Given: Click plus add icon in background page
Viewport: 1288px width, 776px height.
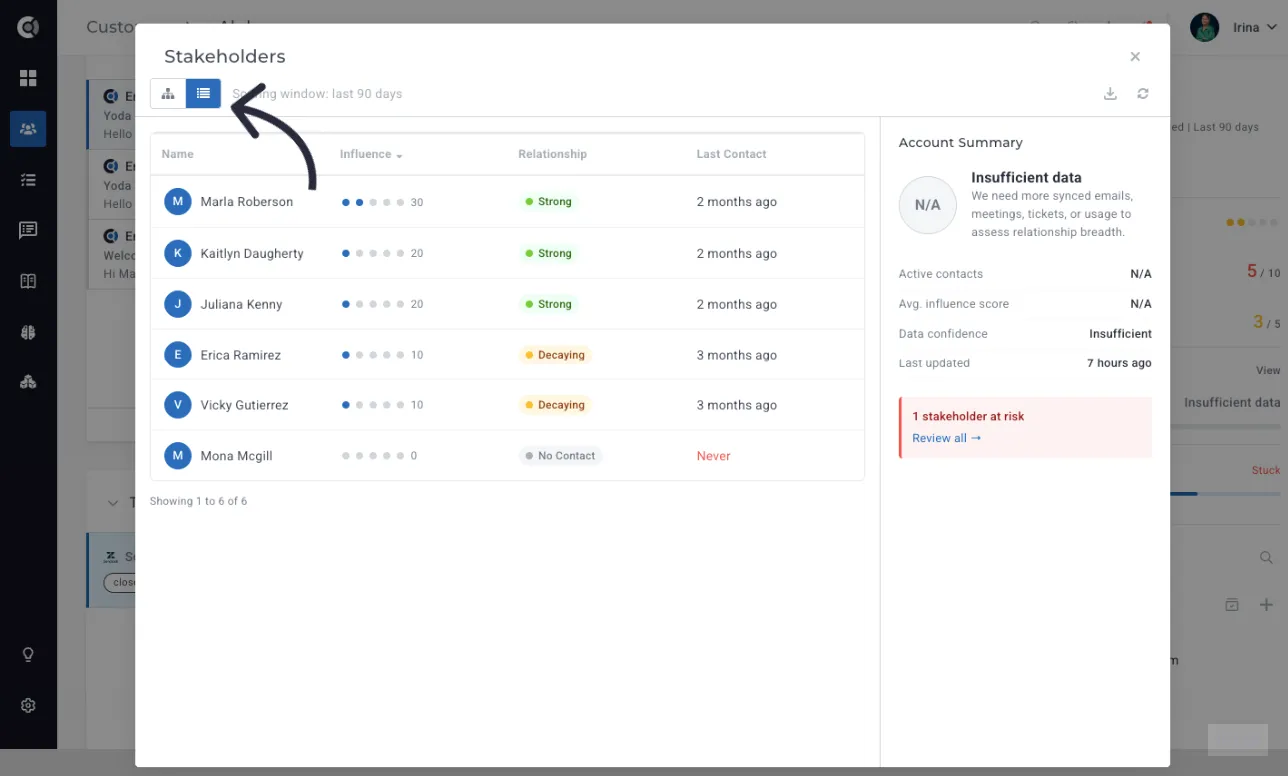Looking at the screenshot, I should coord(1266,605).
